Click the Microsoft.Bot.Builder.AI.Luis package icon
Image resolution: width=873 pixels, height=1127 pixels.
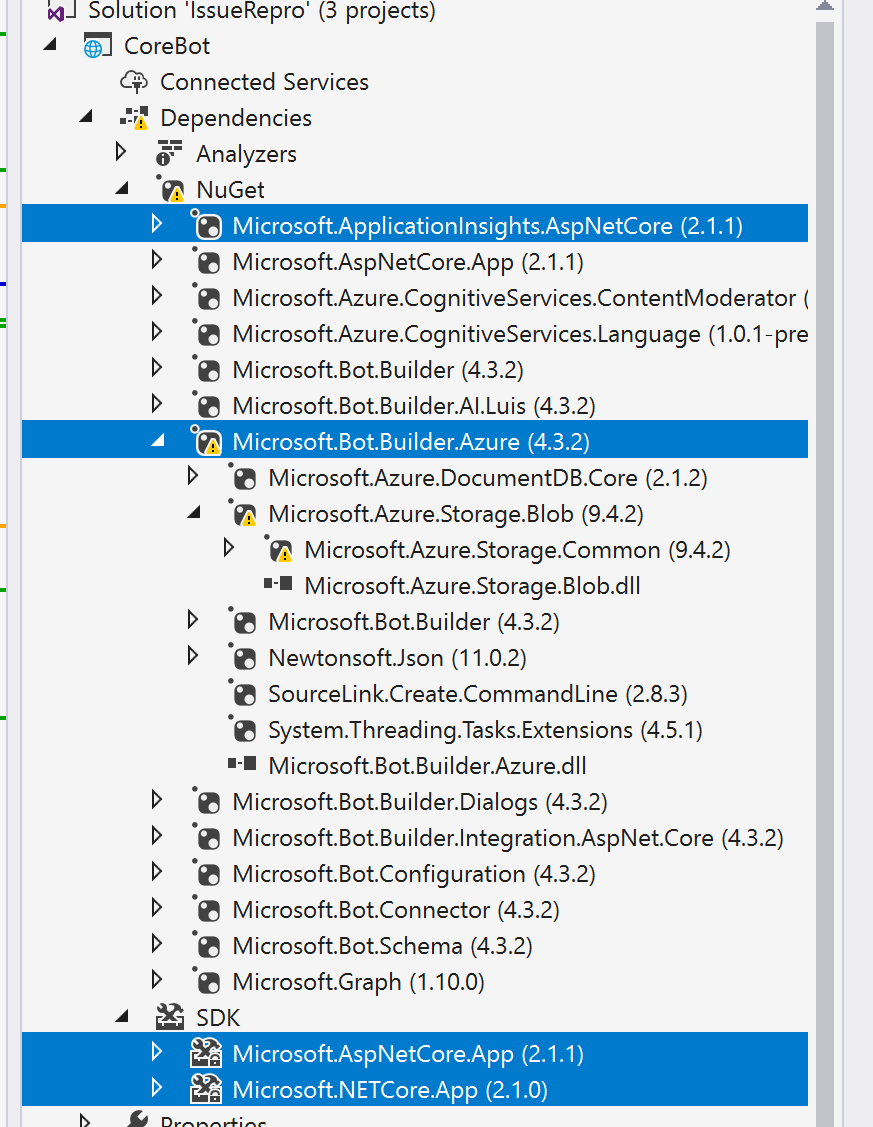(207, 405)
